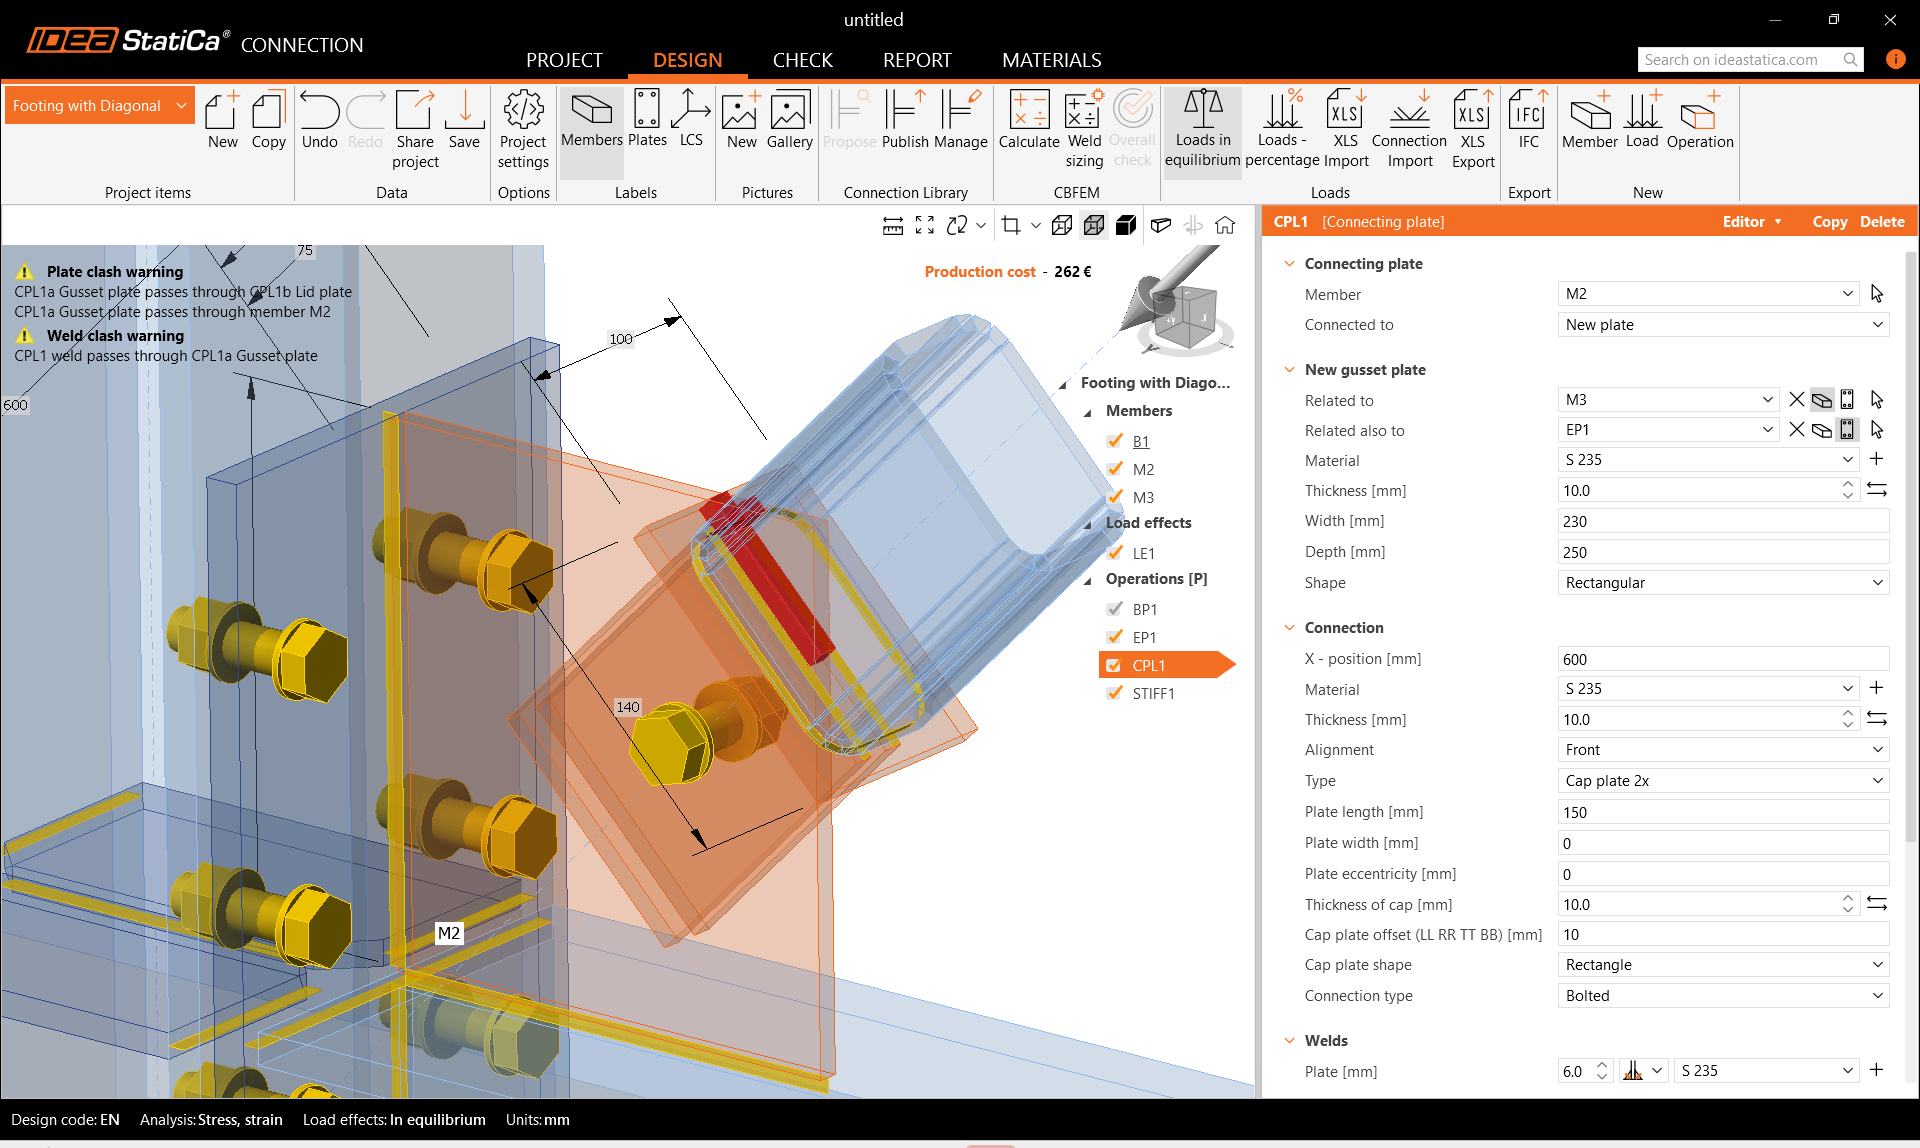
Task: Toggle M2 member checkbox
Action: [x=1115, y=469]
